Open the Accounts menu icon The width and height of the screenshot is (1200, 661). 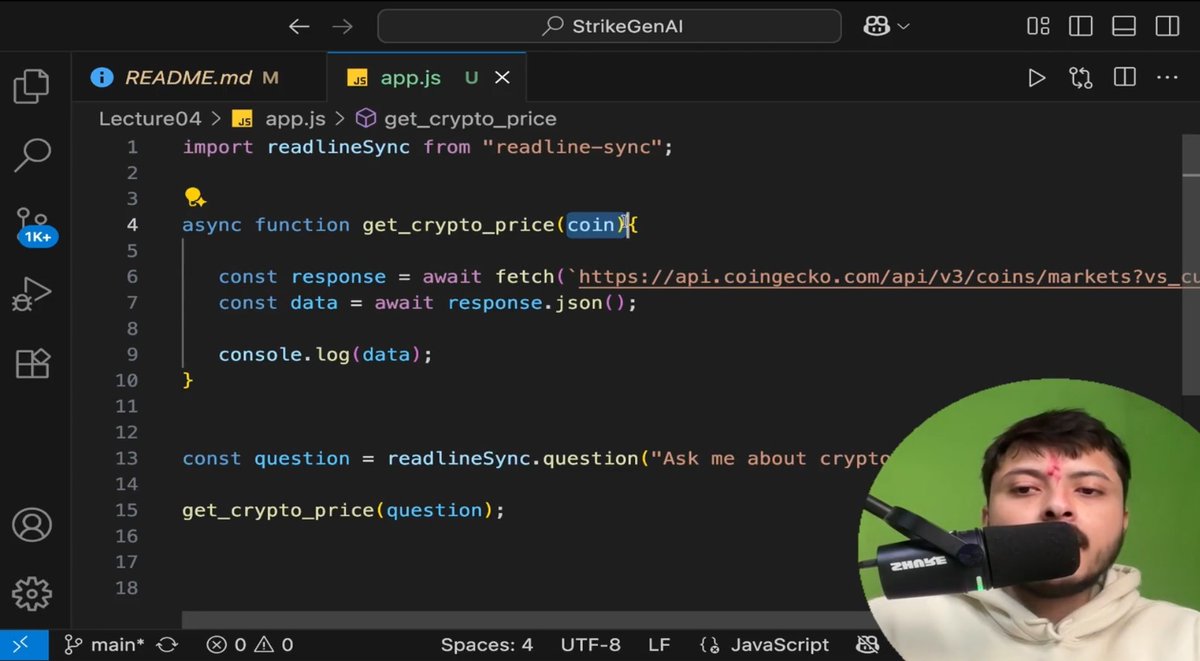(31, 526)
